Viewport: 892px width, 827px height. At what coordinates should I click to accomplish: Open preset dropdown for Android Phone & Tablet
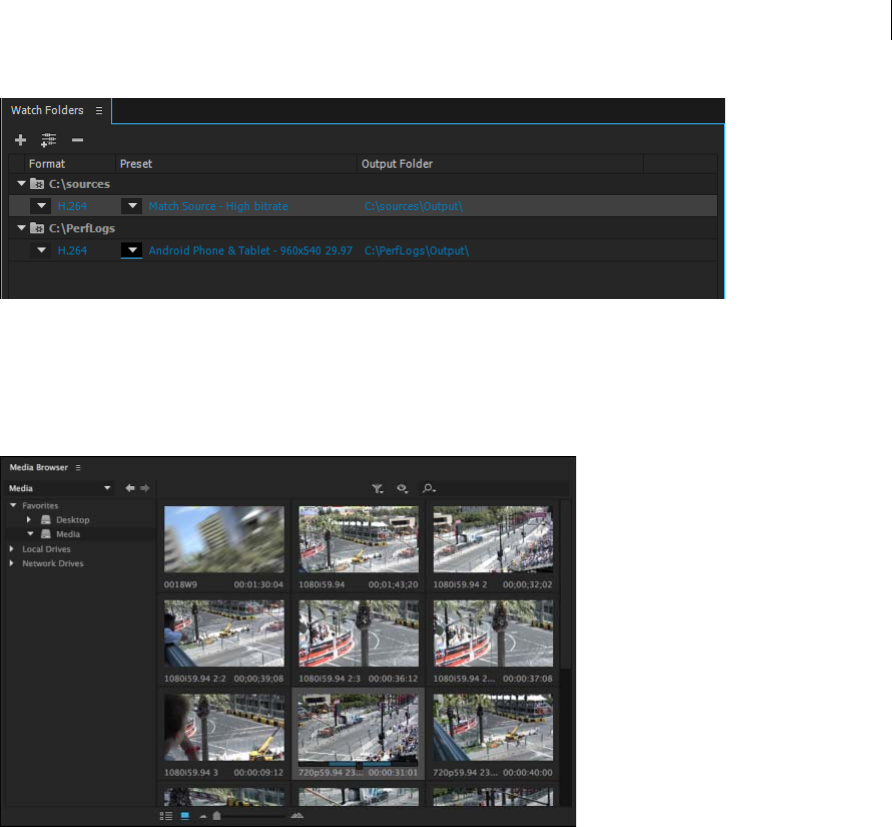(x=132, y=250)
